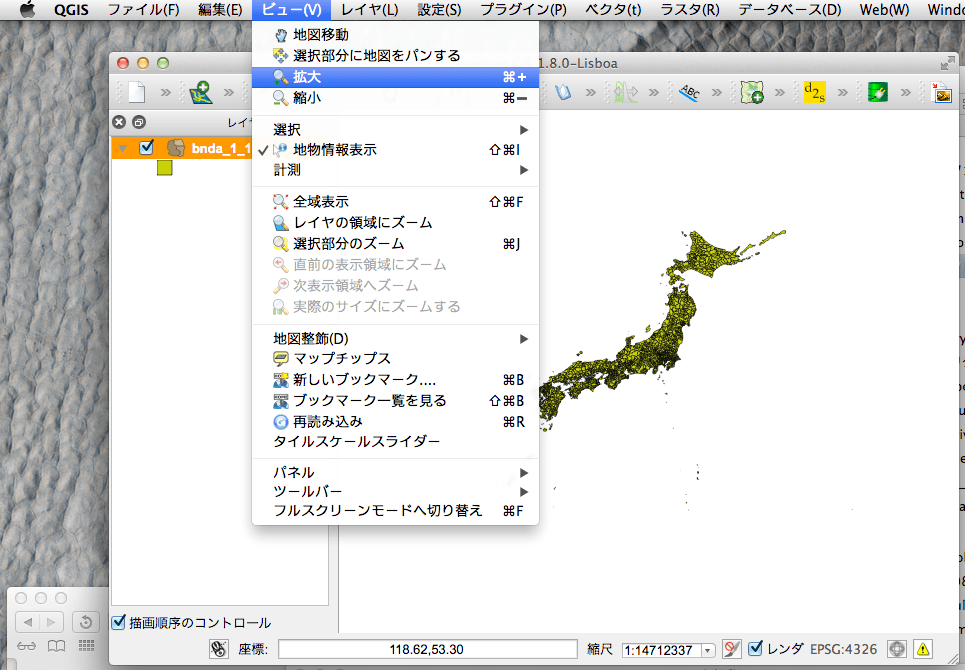Viewport: 965px width, 670px height.
Task: Choose 拡大 zoom in from menu
Action: [308, 77]
